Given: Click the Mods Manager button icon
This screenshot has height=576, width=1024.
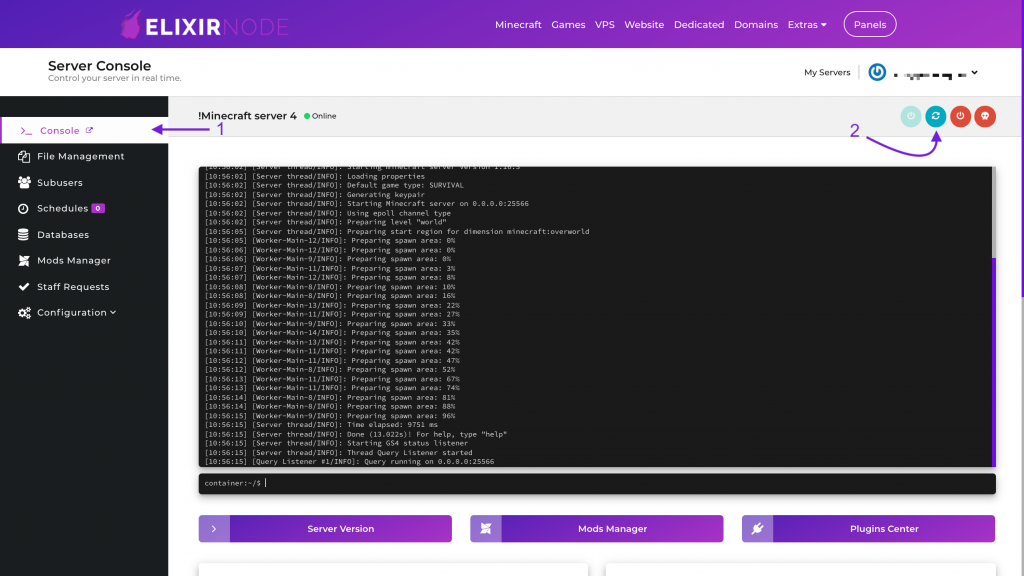Looking at the screenshot, I should point(486,529).
